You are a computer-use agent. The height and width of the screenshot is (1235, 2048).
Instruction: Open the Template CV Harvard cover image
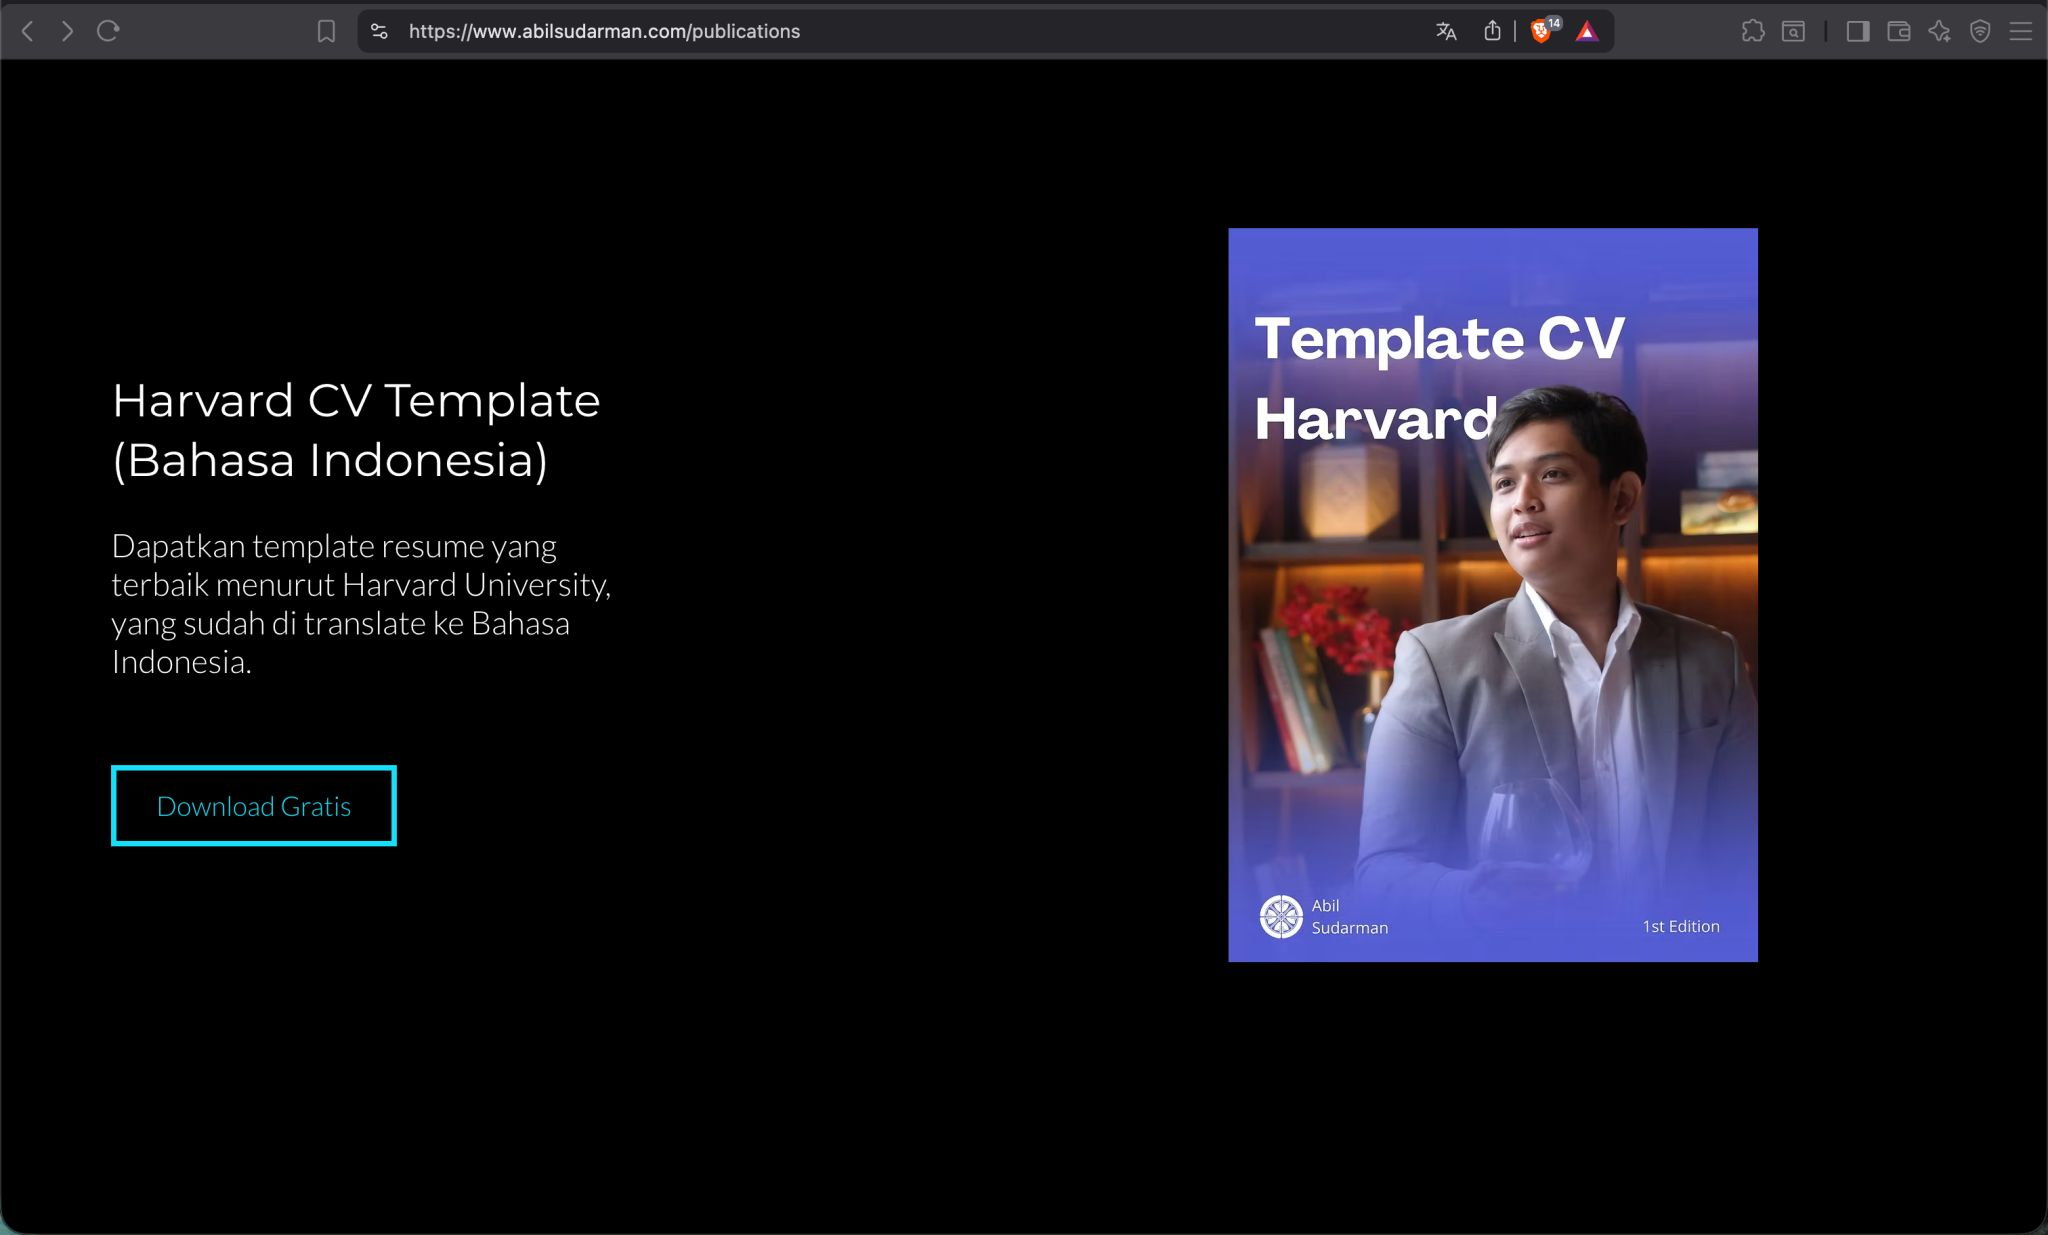coord(1493,595)
